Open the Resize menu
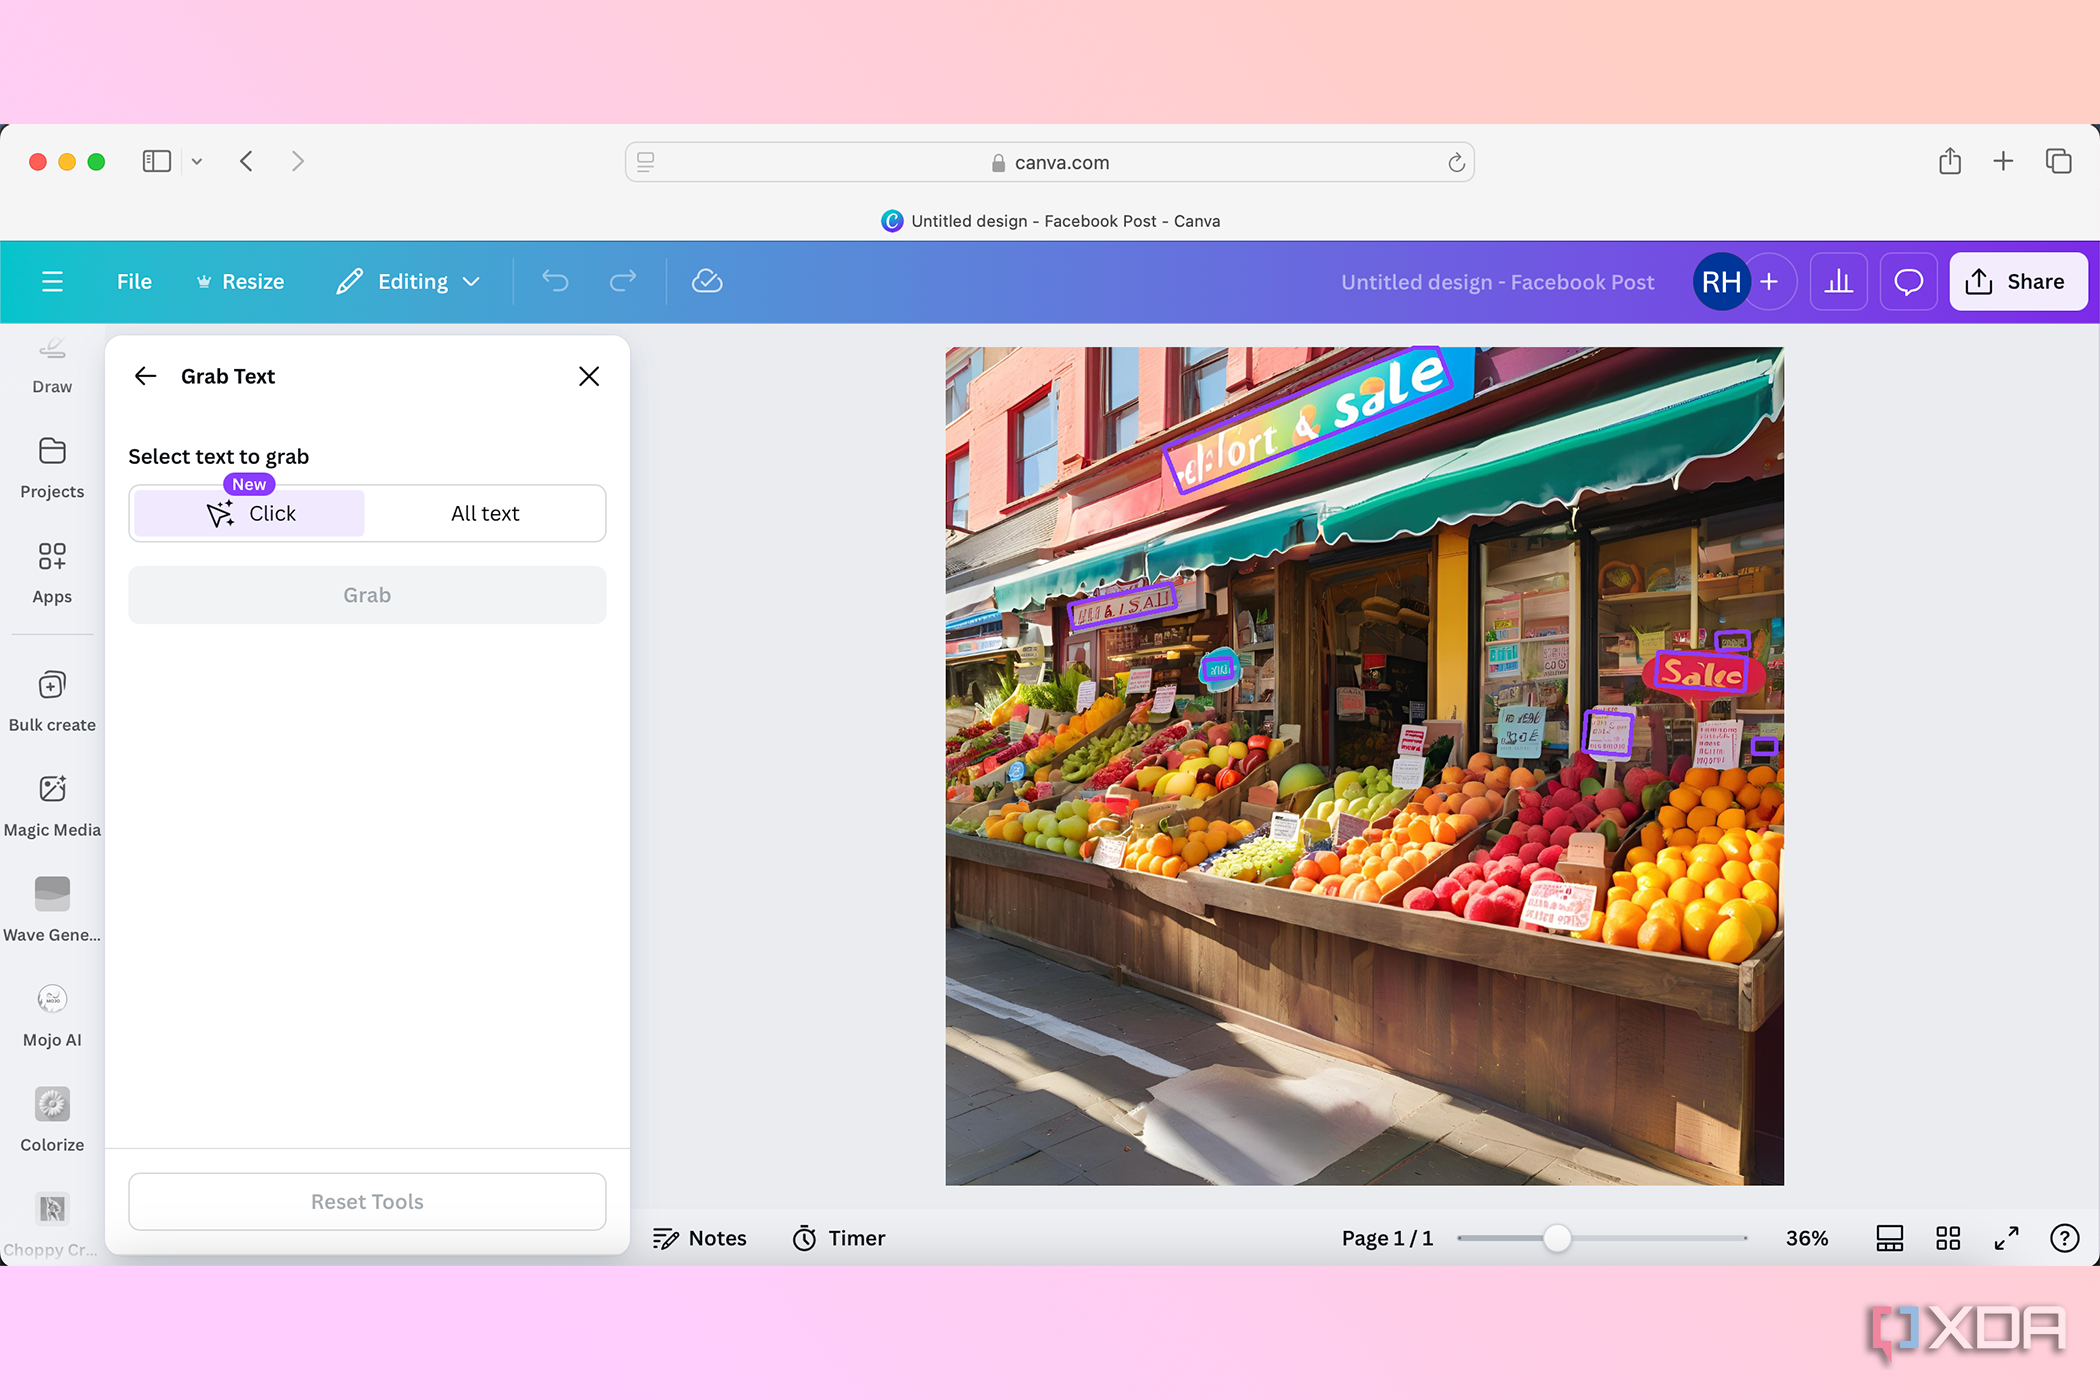Image resolution: width=2100 pixels, height=1400 pixels. [240, 282]
